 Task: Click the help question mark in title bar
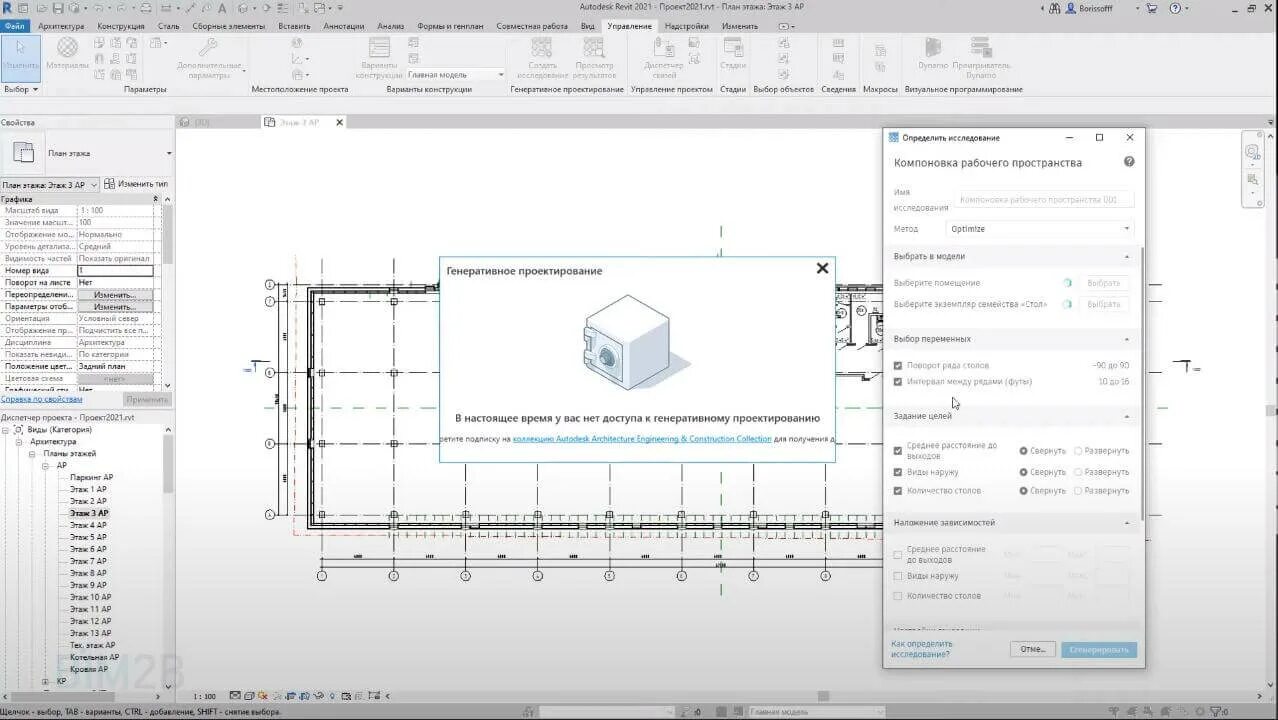pos(1177,8)
